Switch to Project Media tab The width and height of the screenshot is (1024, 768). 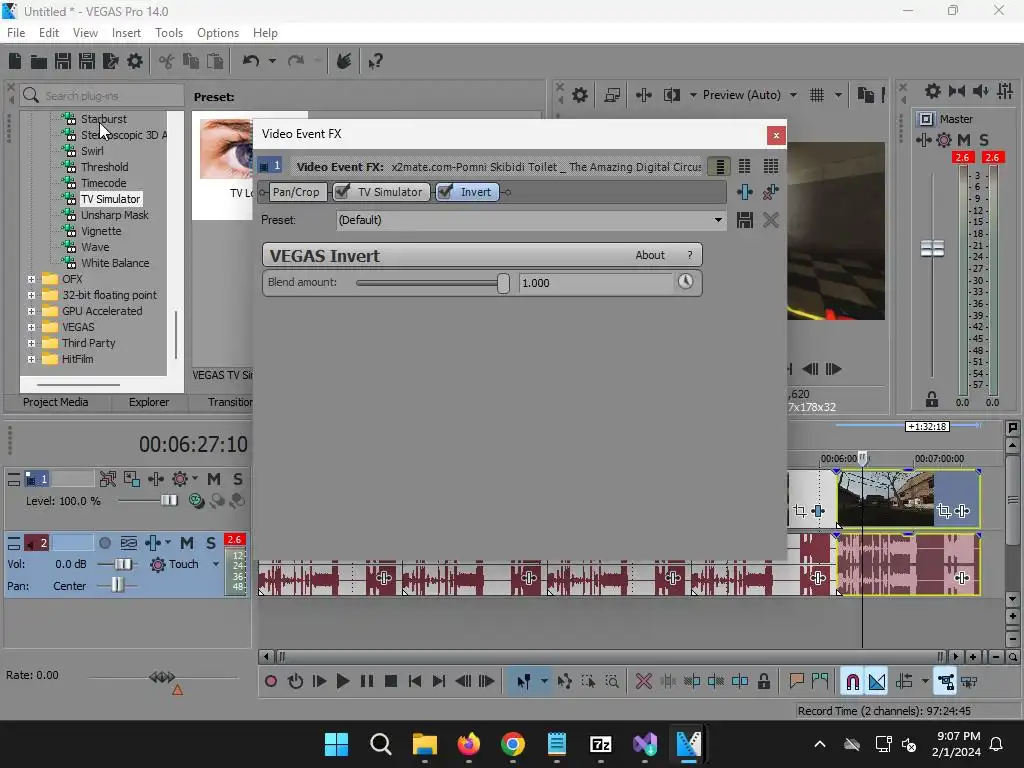click(56, 402)
